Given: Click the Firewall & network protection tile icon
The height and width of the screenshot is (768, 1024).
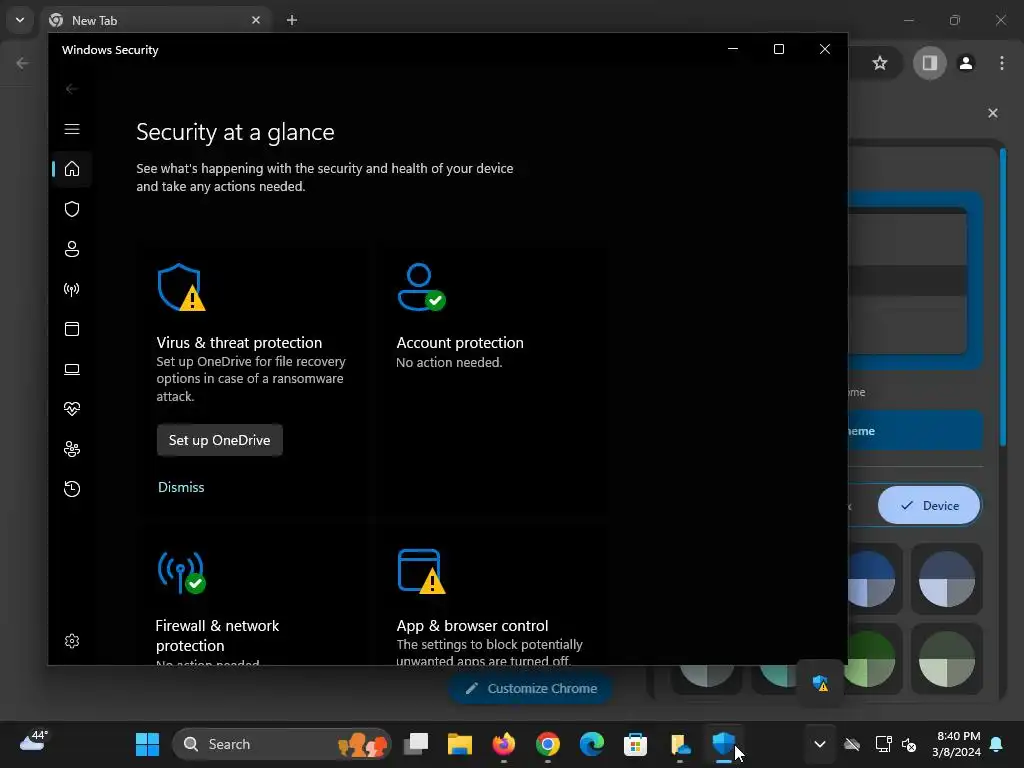Looking at the screenshot, I should pyautogui.click(x=181, y=573).
